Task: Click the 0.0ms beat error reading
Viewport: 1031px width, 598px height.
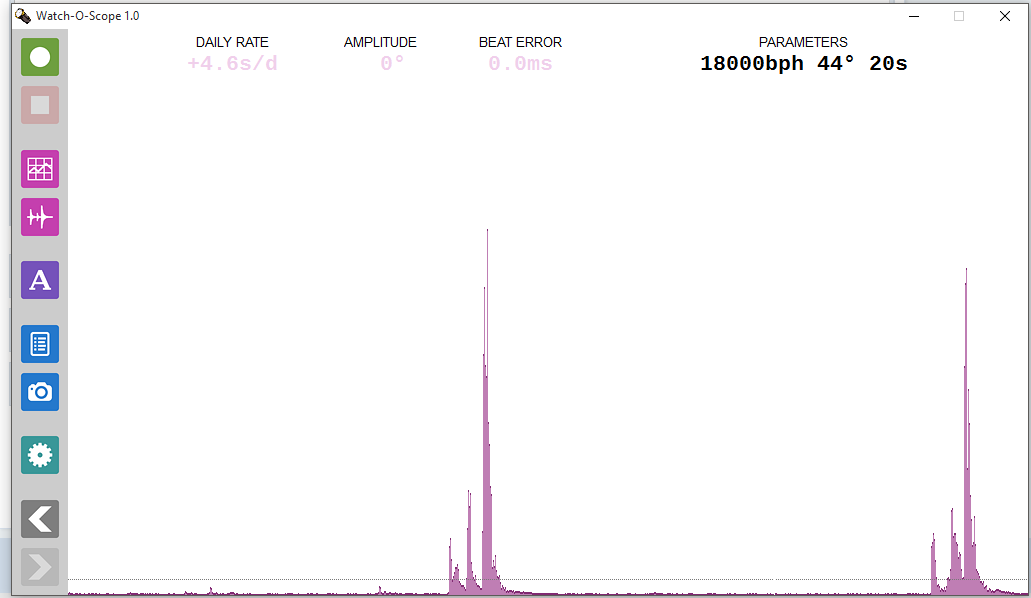Action: coord(520,64)
